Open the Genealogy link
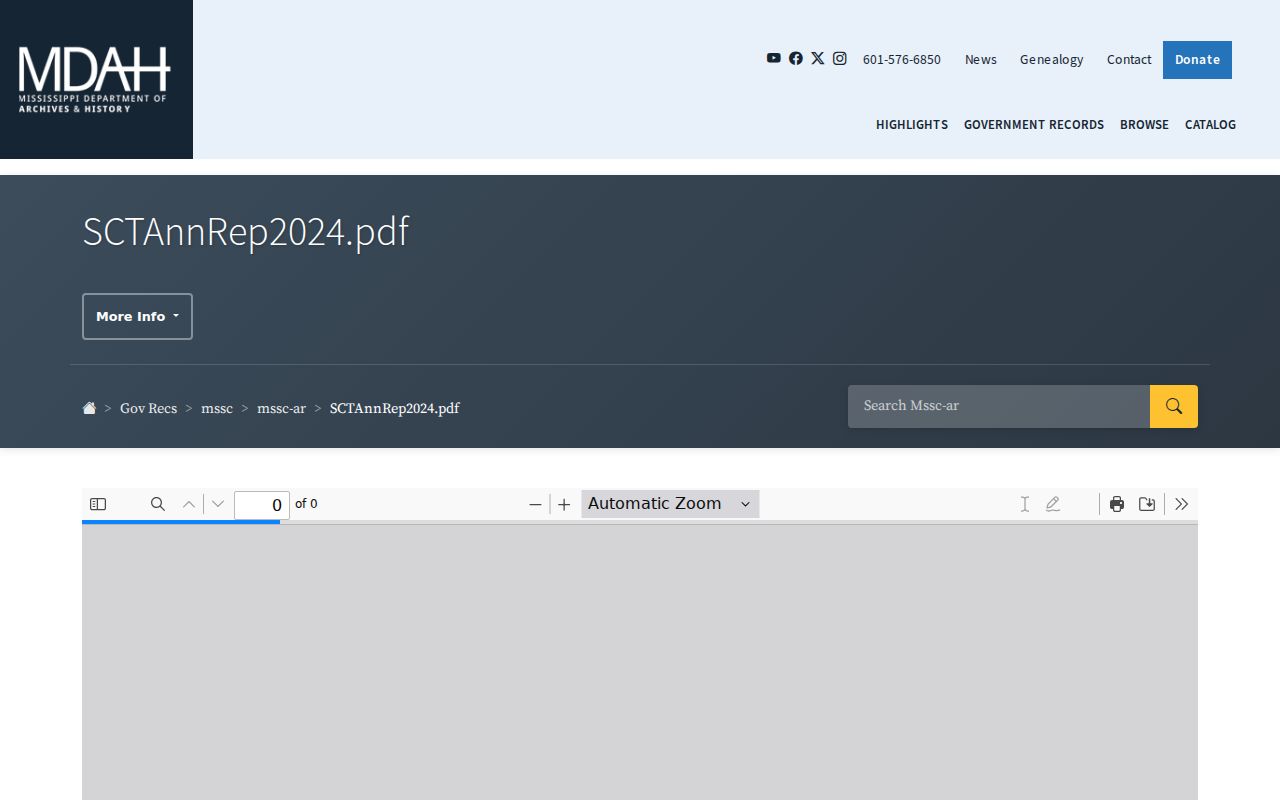This screenshot has height=800, width=1280. click(1051, 59)
